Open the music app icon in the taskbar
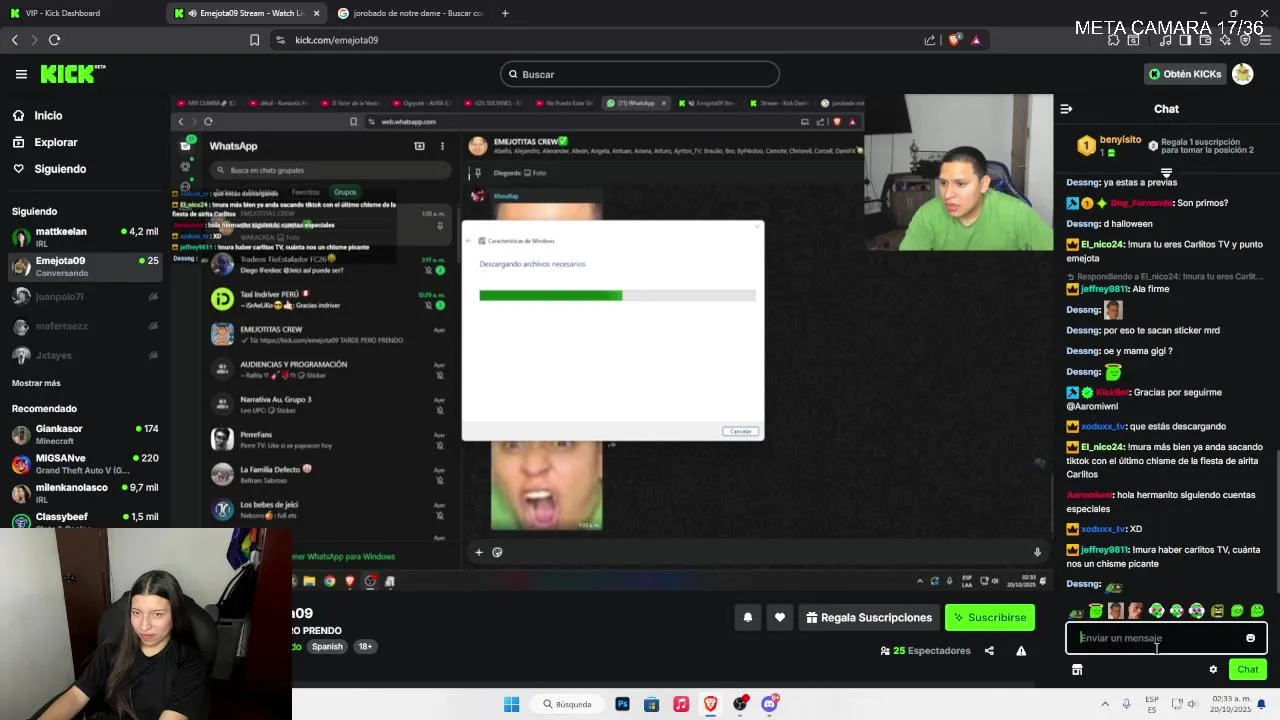 click(x=681, y=704)
